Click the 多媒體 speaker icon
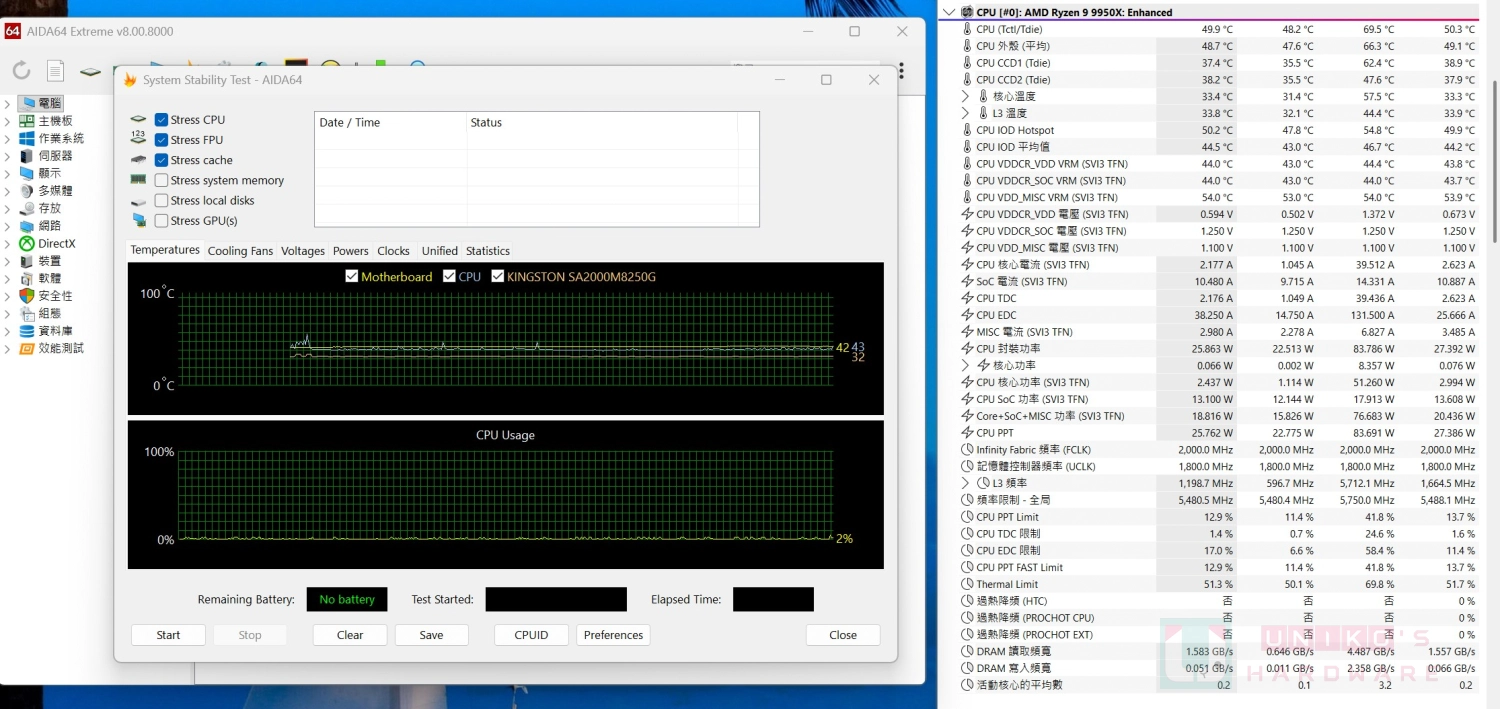The image size is (1500, 709). 26,191
